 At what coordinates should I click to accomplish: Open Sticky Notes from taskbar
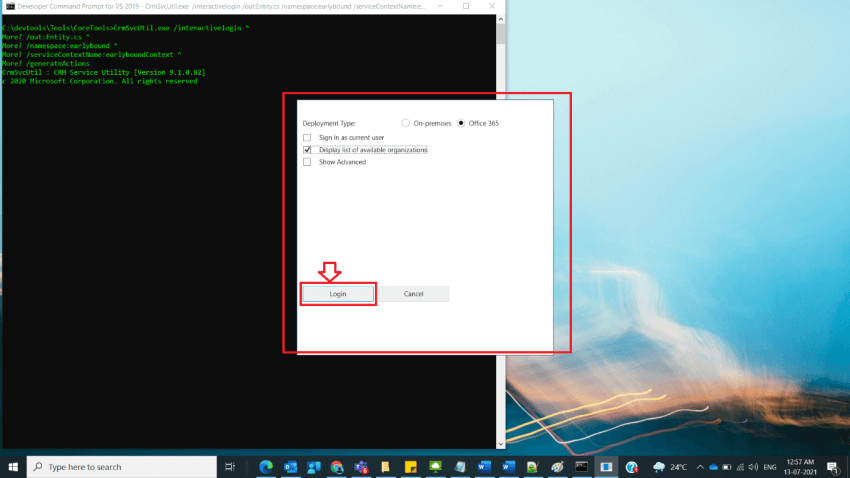tap(410, 467)
